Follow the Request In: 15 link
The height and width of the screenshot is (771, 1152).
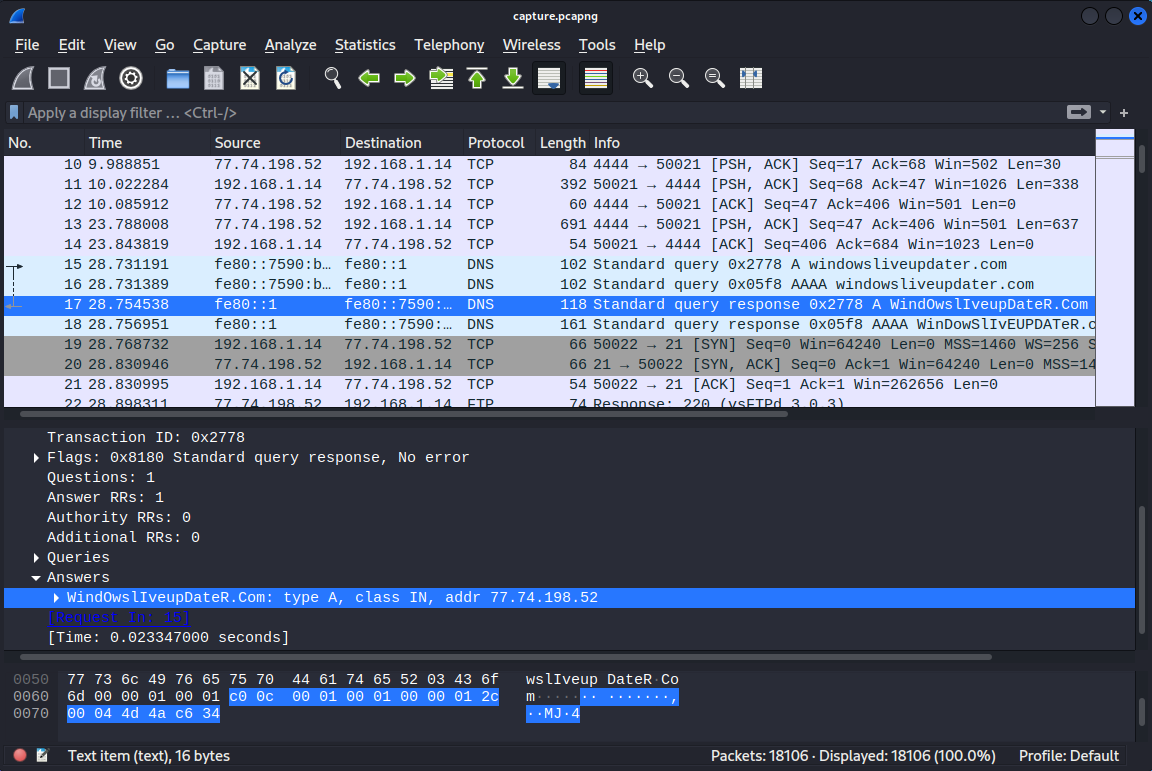pyautogui.click(x=118, y=617)
